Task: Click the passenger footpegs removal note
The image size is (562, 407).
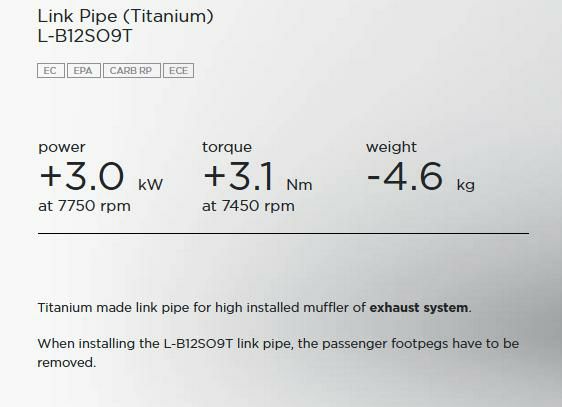Action: [x=278, y=353]
